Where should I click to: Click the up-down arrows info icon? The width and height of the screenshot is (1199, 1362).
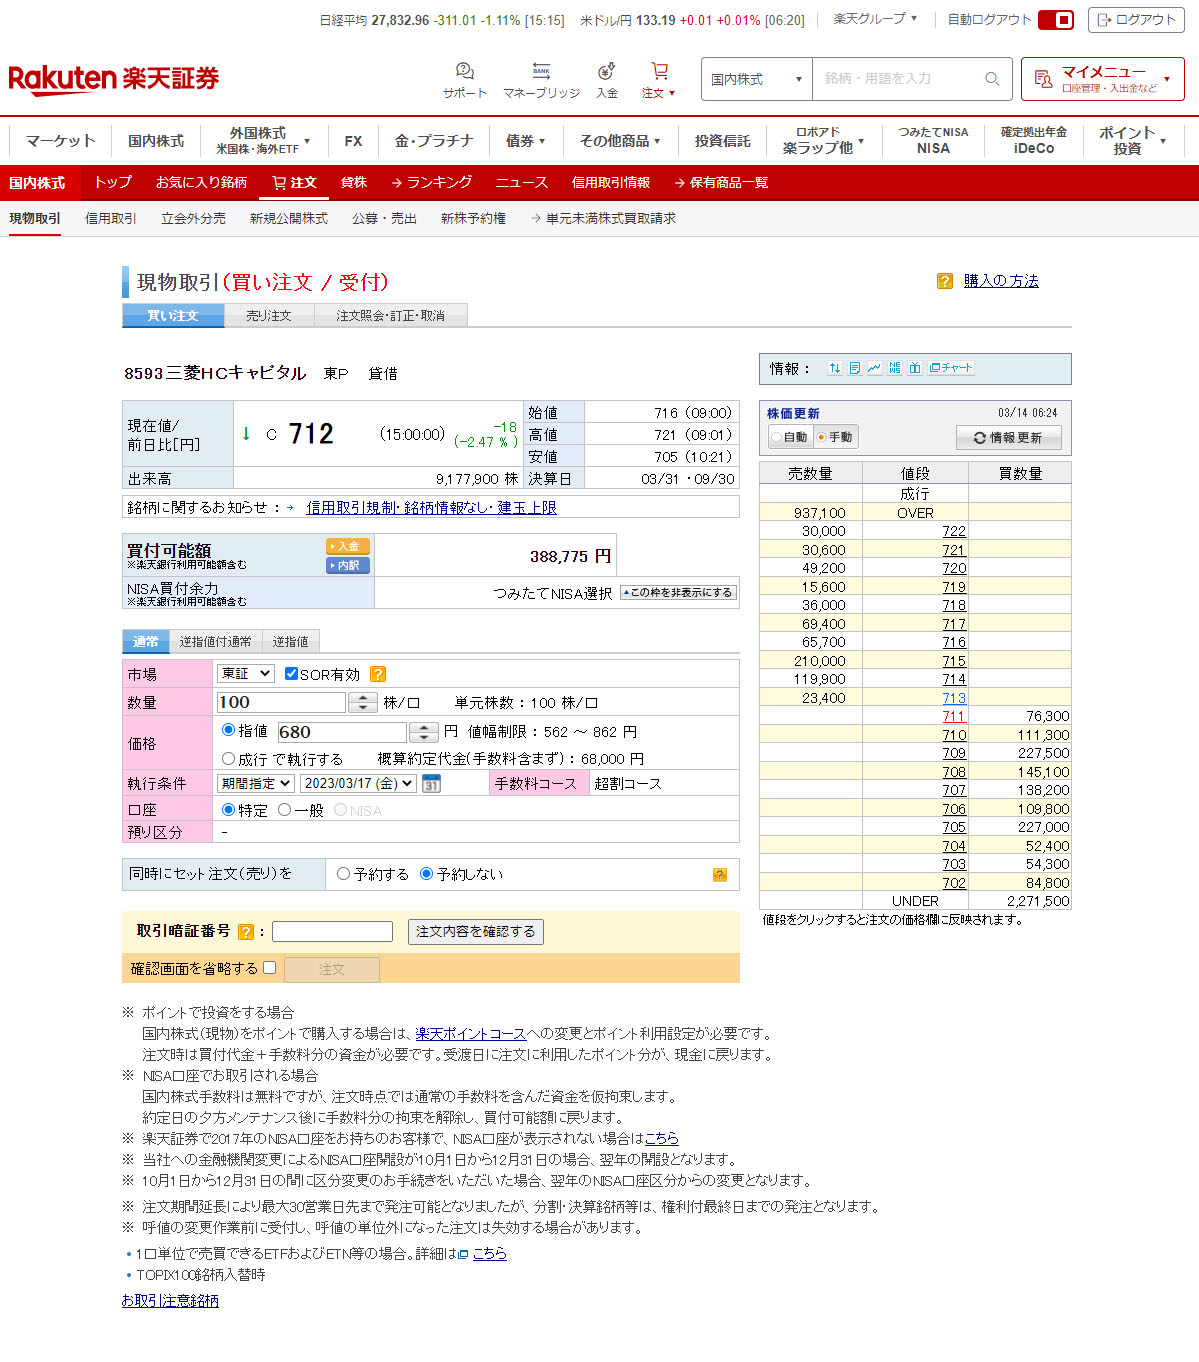[834, 368]
